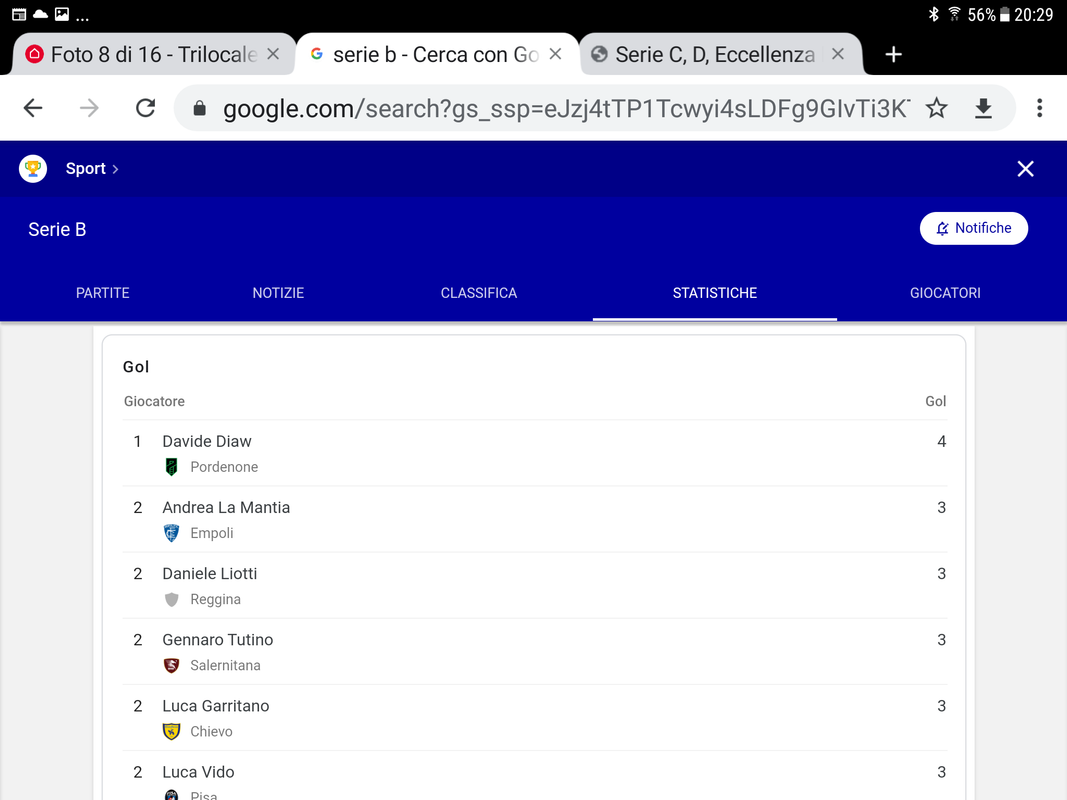The width and height of the screenshot is (1067, 800).
Task: Select the Luca Garritano row
Action: click(534, 717)
